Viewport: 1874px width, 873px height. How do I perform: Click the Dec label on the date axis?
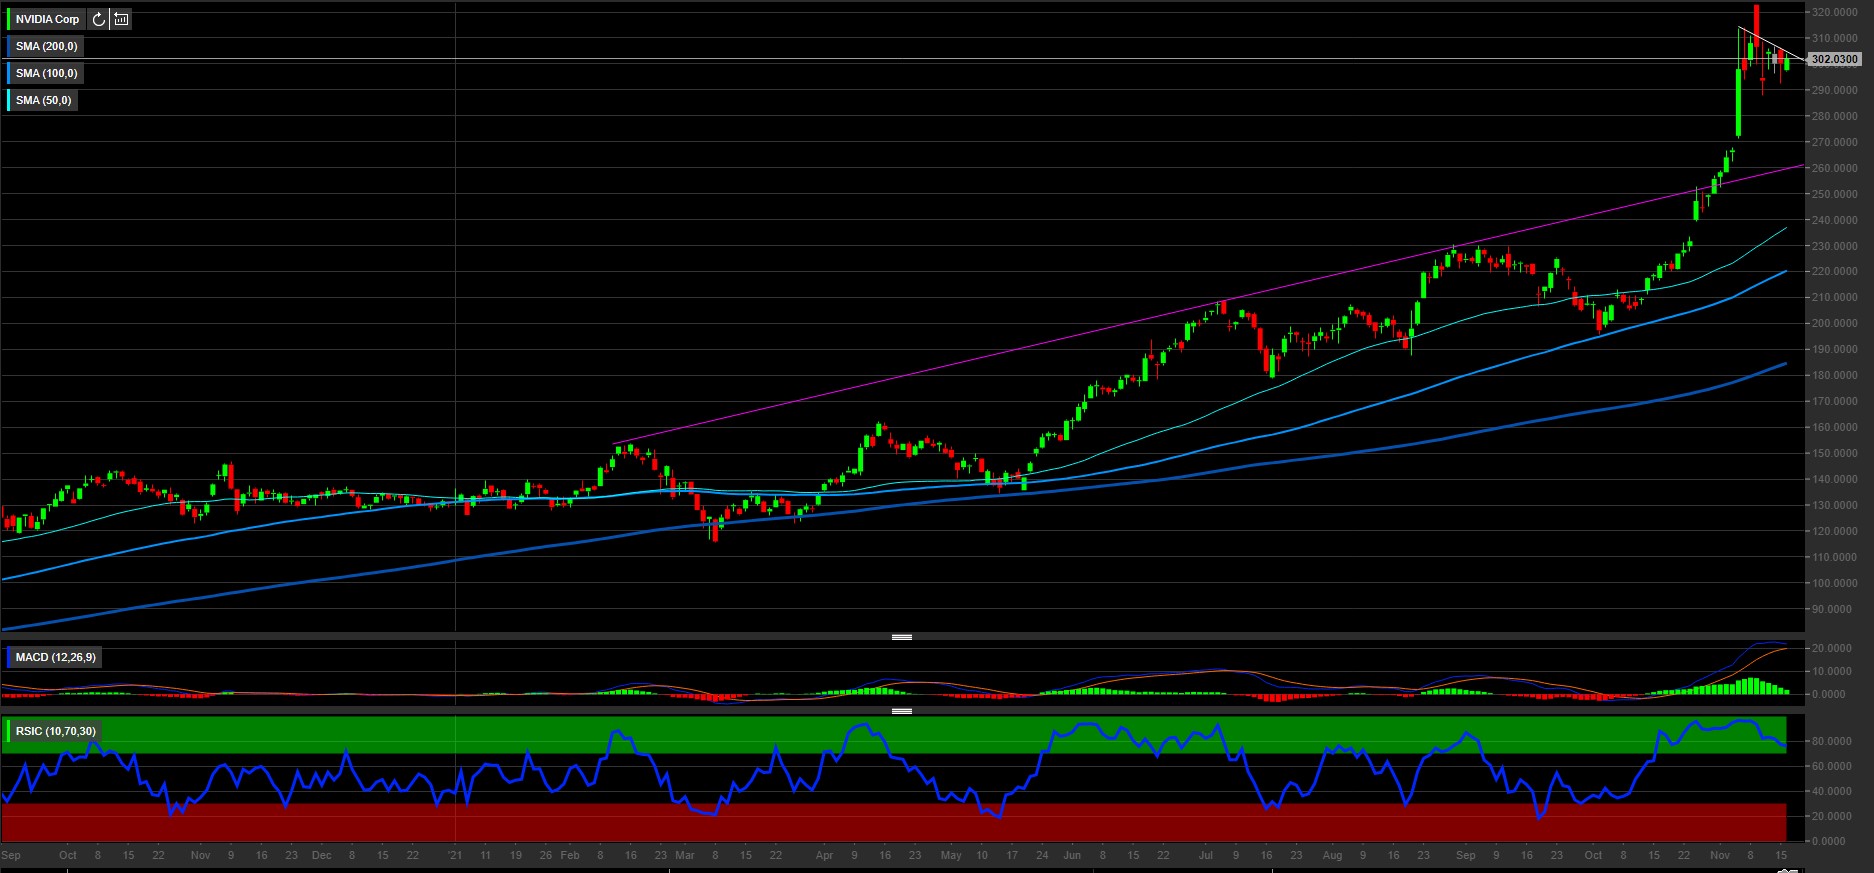tap(321, 855)
